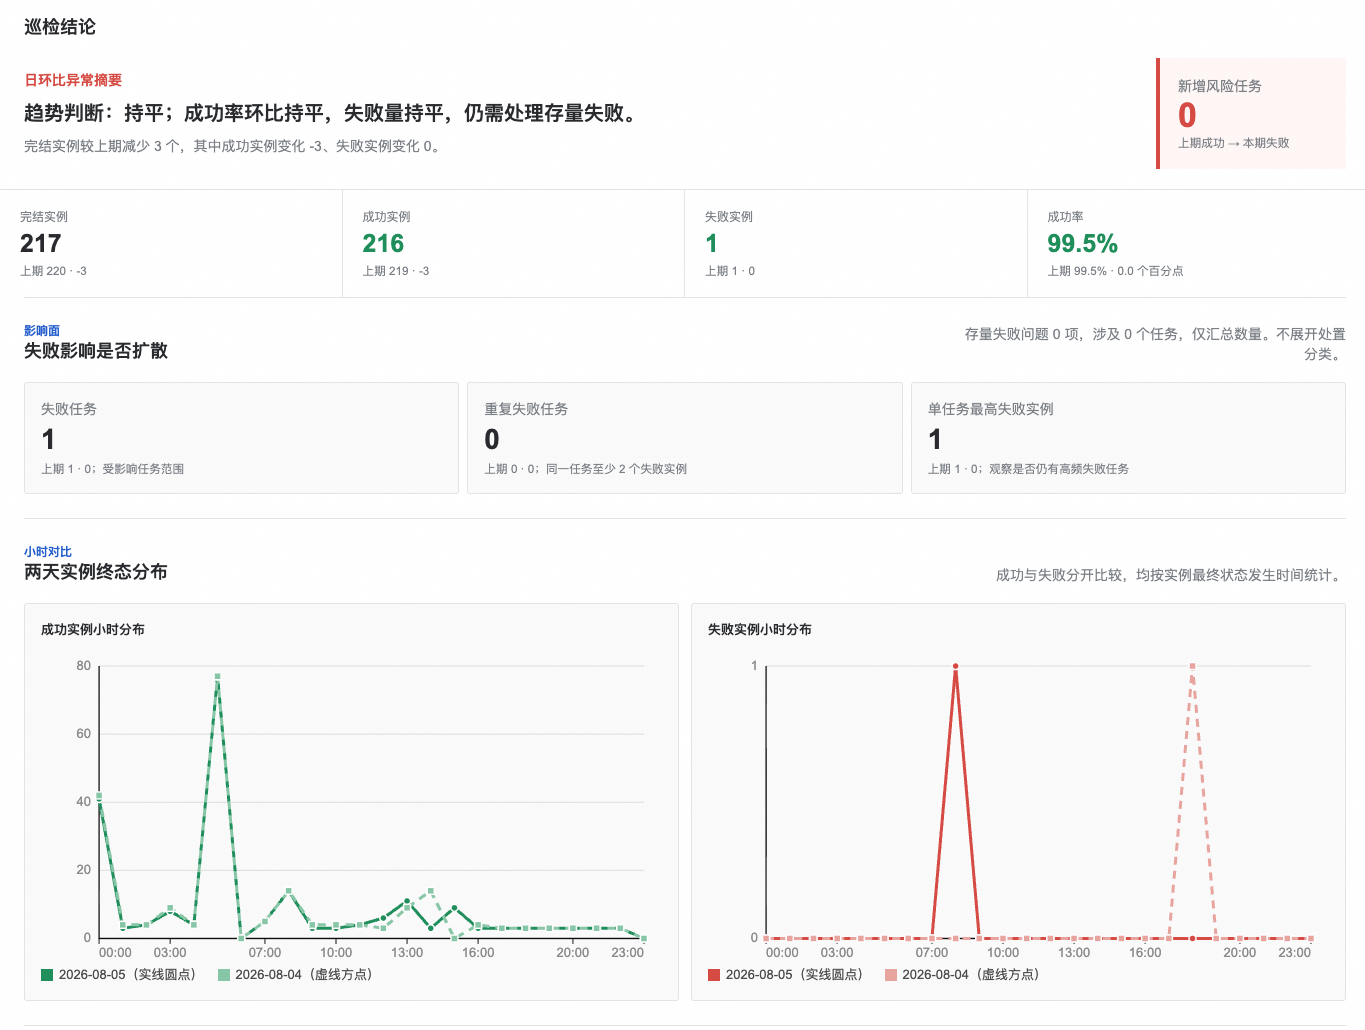Click the 80 y-axis label in success chart
The image size is (1365, 1030).
point(84,666)
